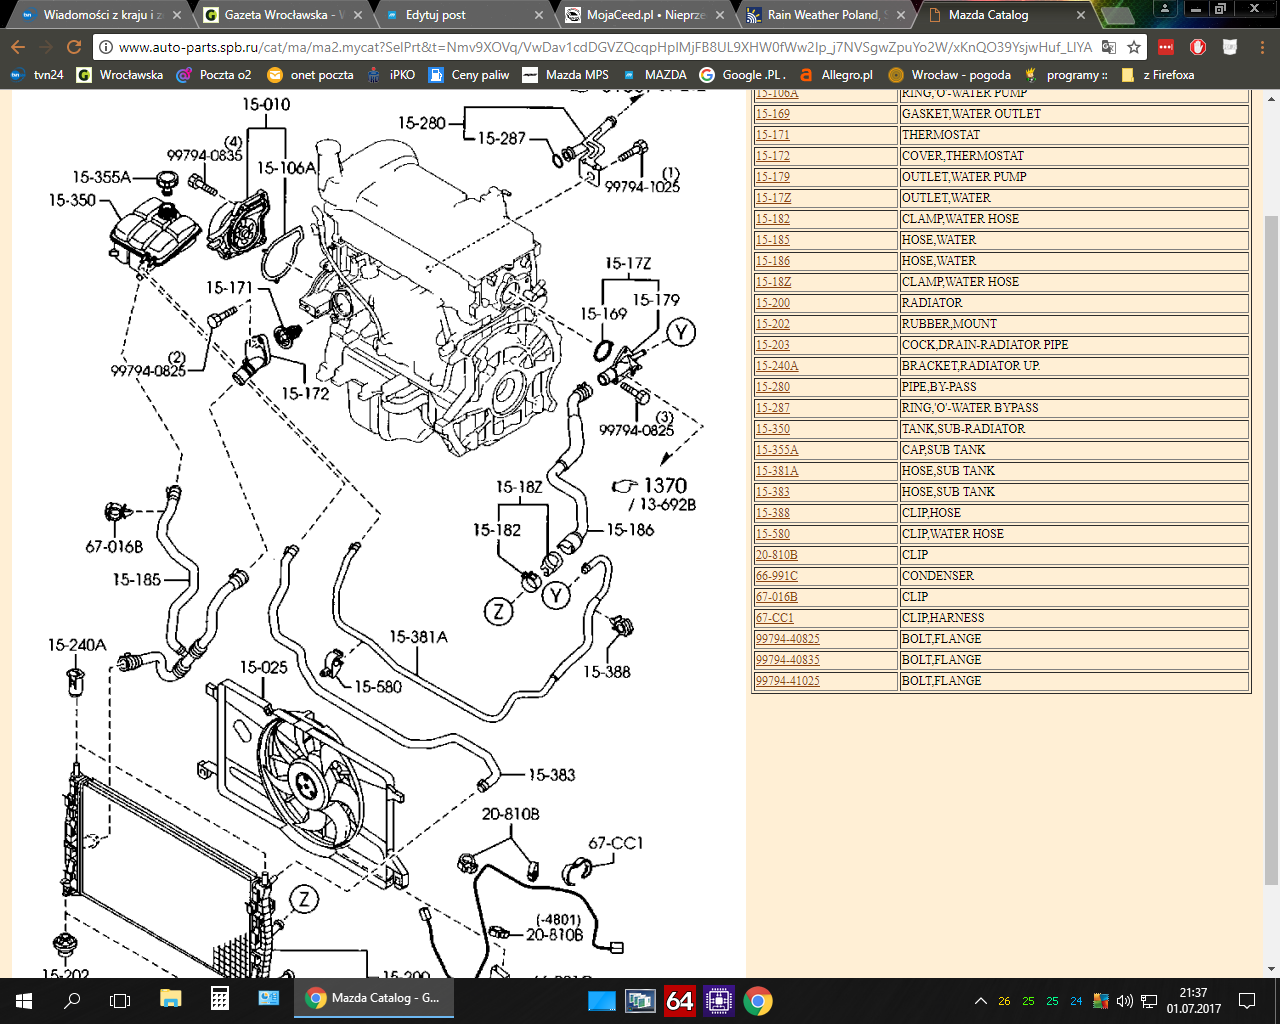The height and width of the screenshot is (1024, 1280).
Task: Bookmark this page with the star icon
Action: click(1133, 47)
